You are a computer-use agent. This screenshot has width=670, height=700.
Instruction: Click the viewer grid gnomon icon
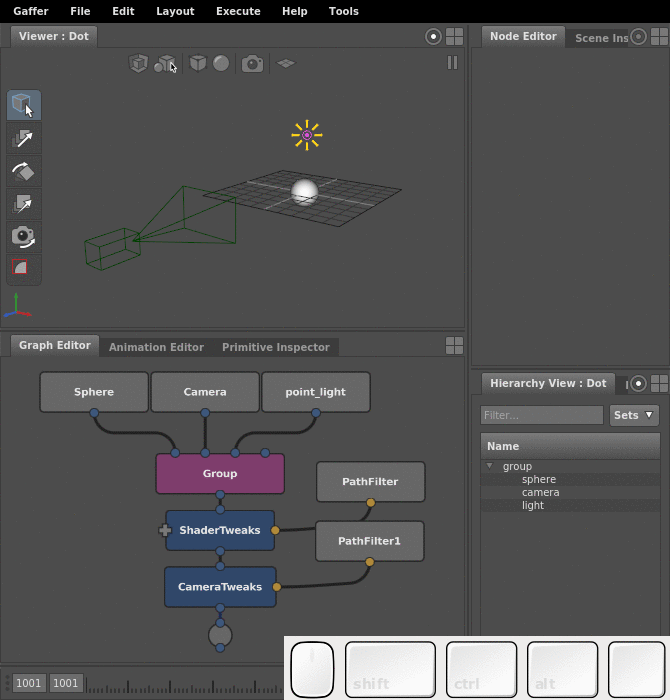pyautogui.click(x=286, y=63)
